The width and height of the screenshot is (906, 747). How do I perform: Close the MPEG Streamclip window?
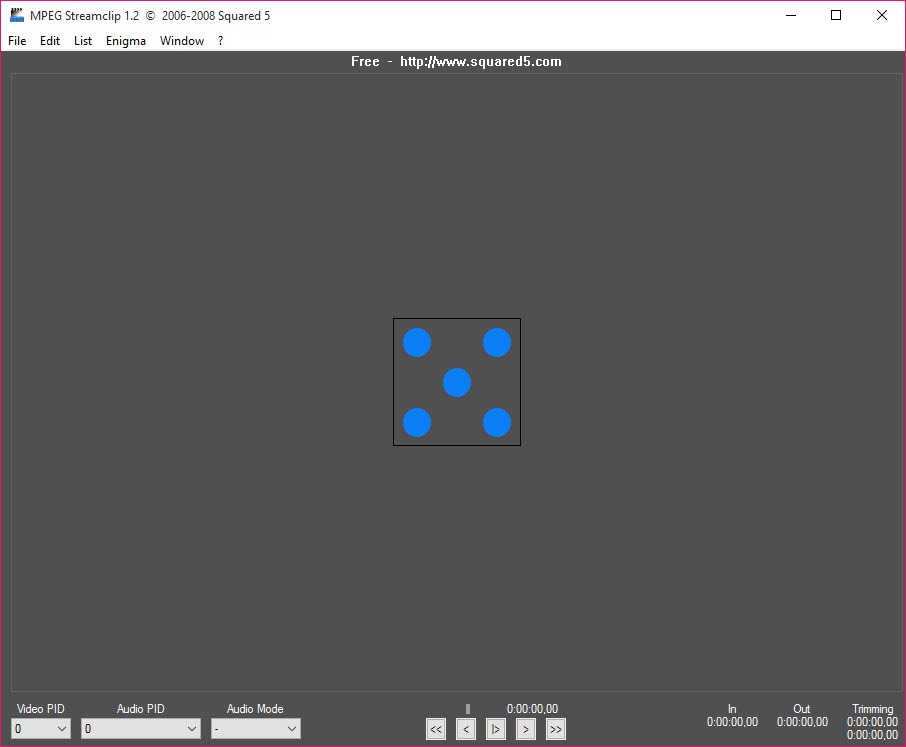click(882, 15)
